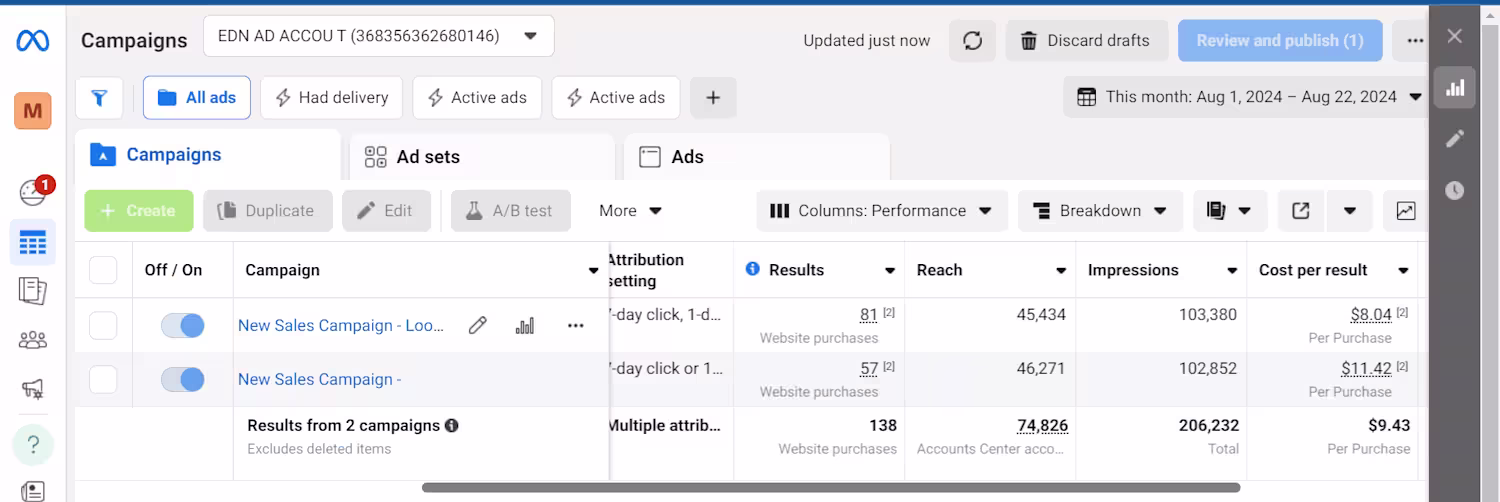Screen dimensions: 1500x502
Task: Click the horizontal table scrollbar
Action: 830,488
